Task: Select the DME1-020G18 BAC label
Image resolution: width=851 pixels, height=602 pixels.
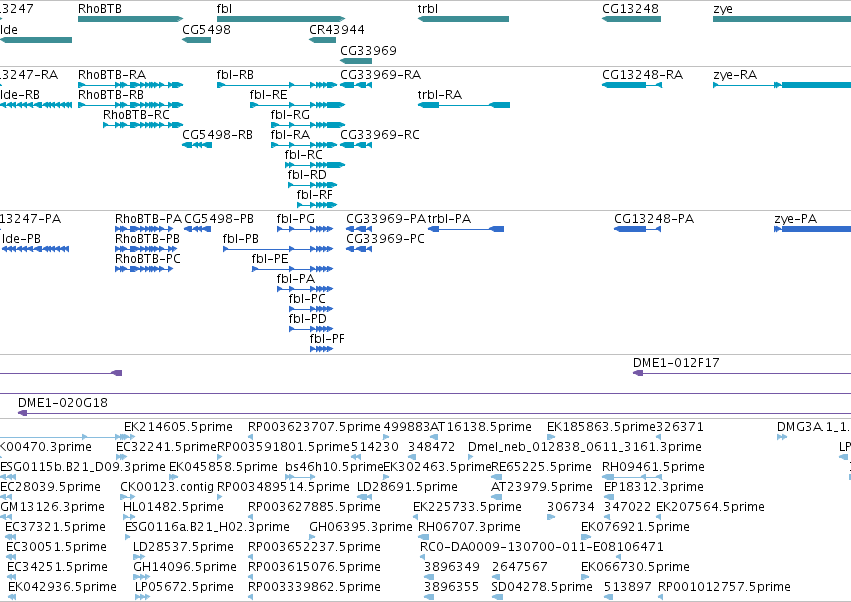Action: pyautogui.click(x=62, y=403)
